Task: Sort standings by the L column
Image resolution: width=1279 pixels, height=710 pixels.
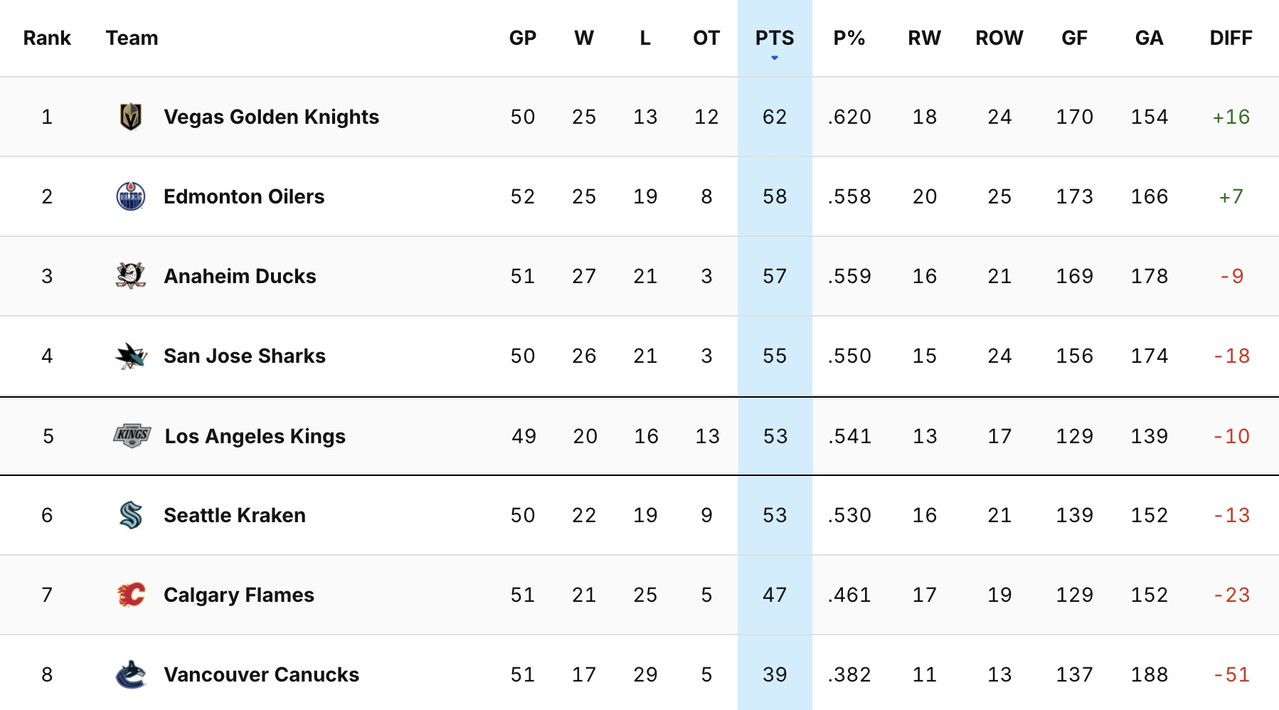Action: point(645,38)
